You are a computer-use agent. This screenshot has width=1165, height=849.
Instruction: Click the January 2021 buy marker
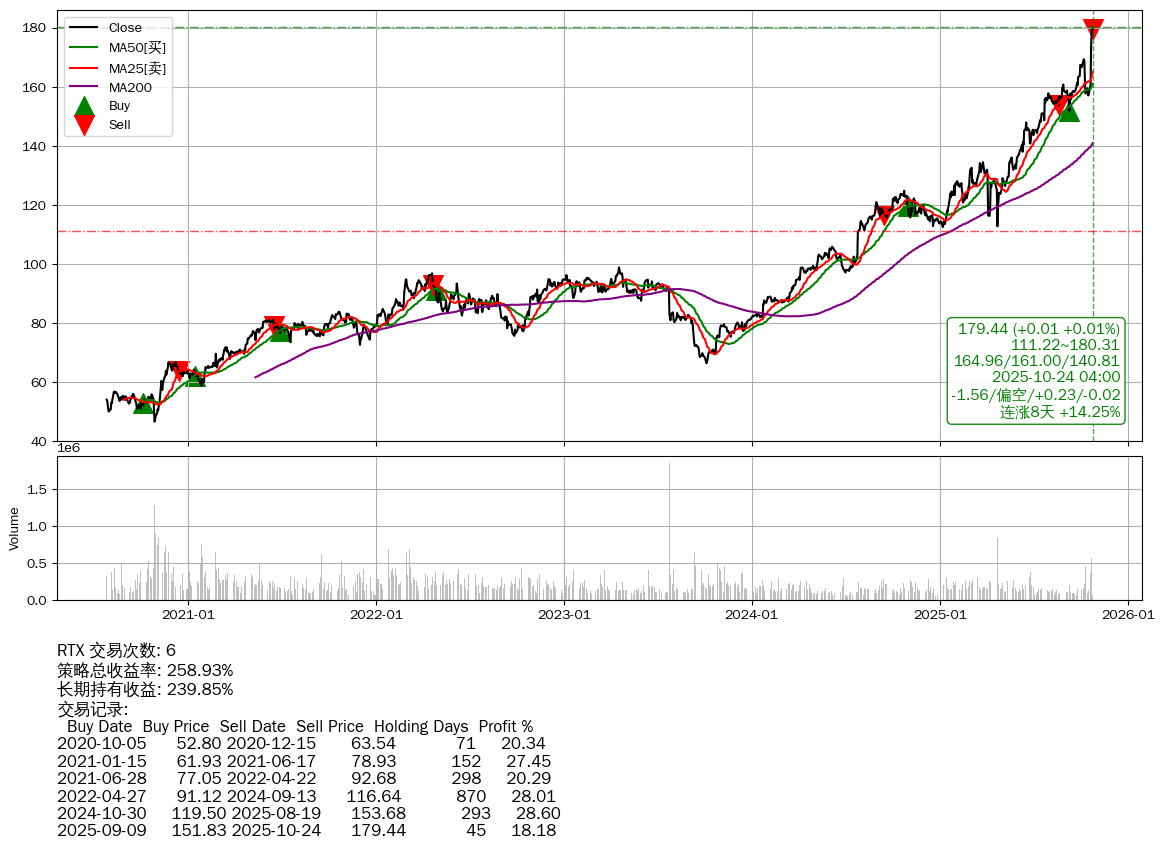[196, 377]
